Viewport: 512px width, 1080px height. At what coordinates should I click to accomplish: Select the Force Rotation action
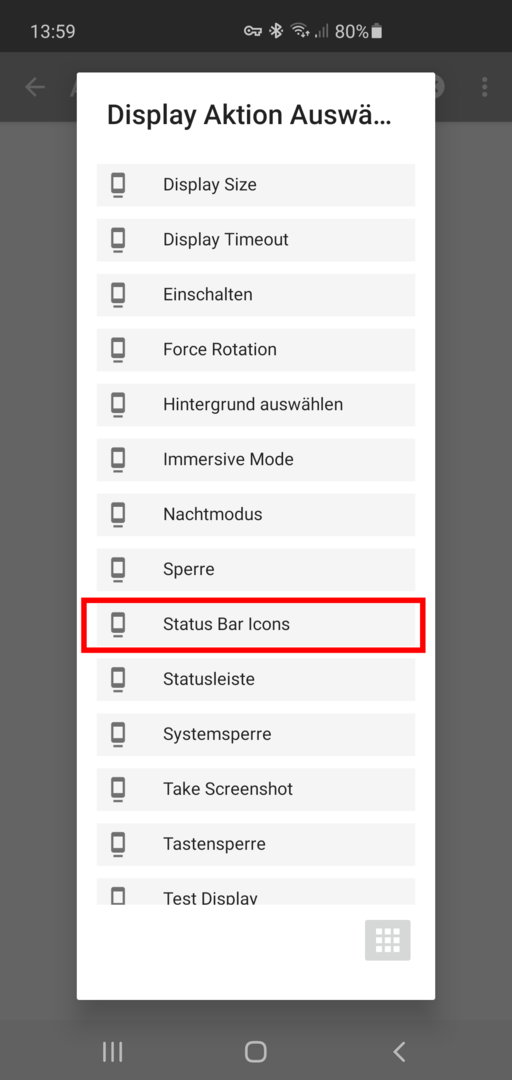coord(256,349)
